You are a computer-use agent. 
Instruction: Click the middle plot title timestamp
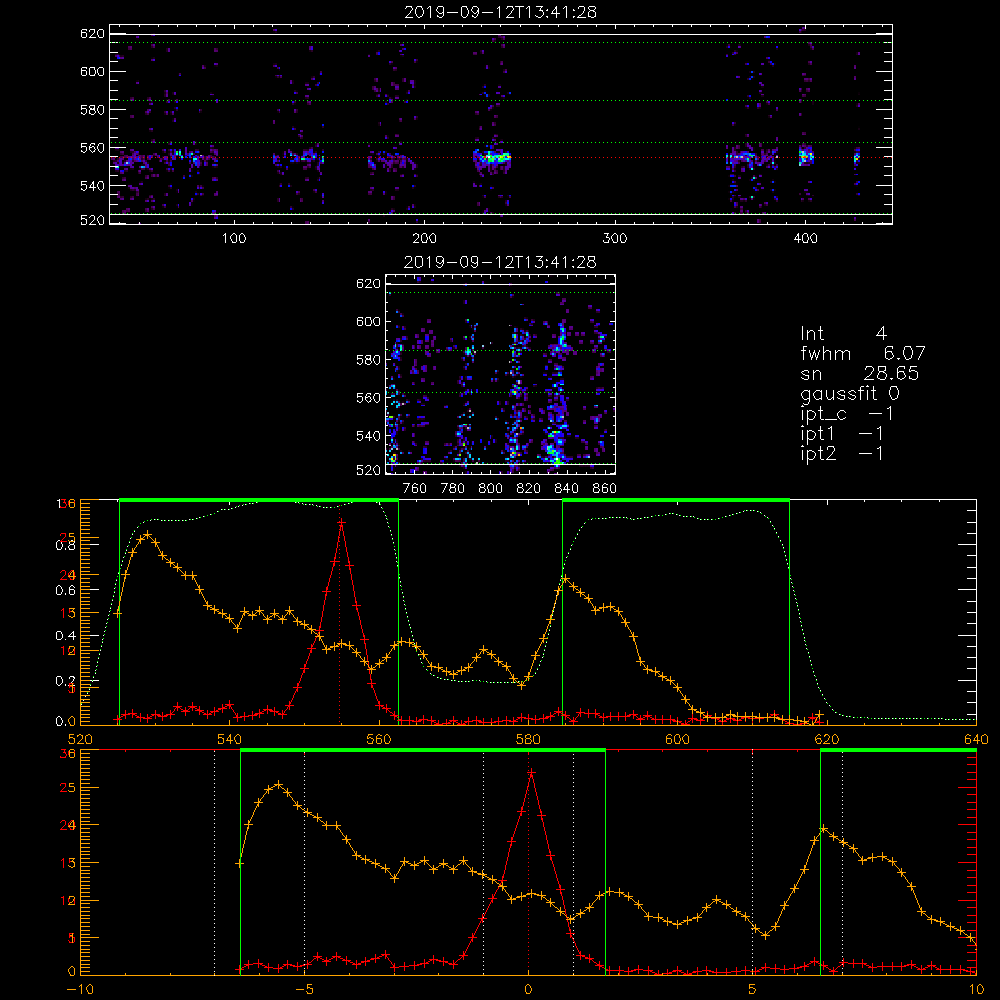[500, 262]
